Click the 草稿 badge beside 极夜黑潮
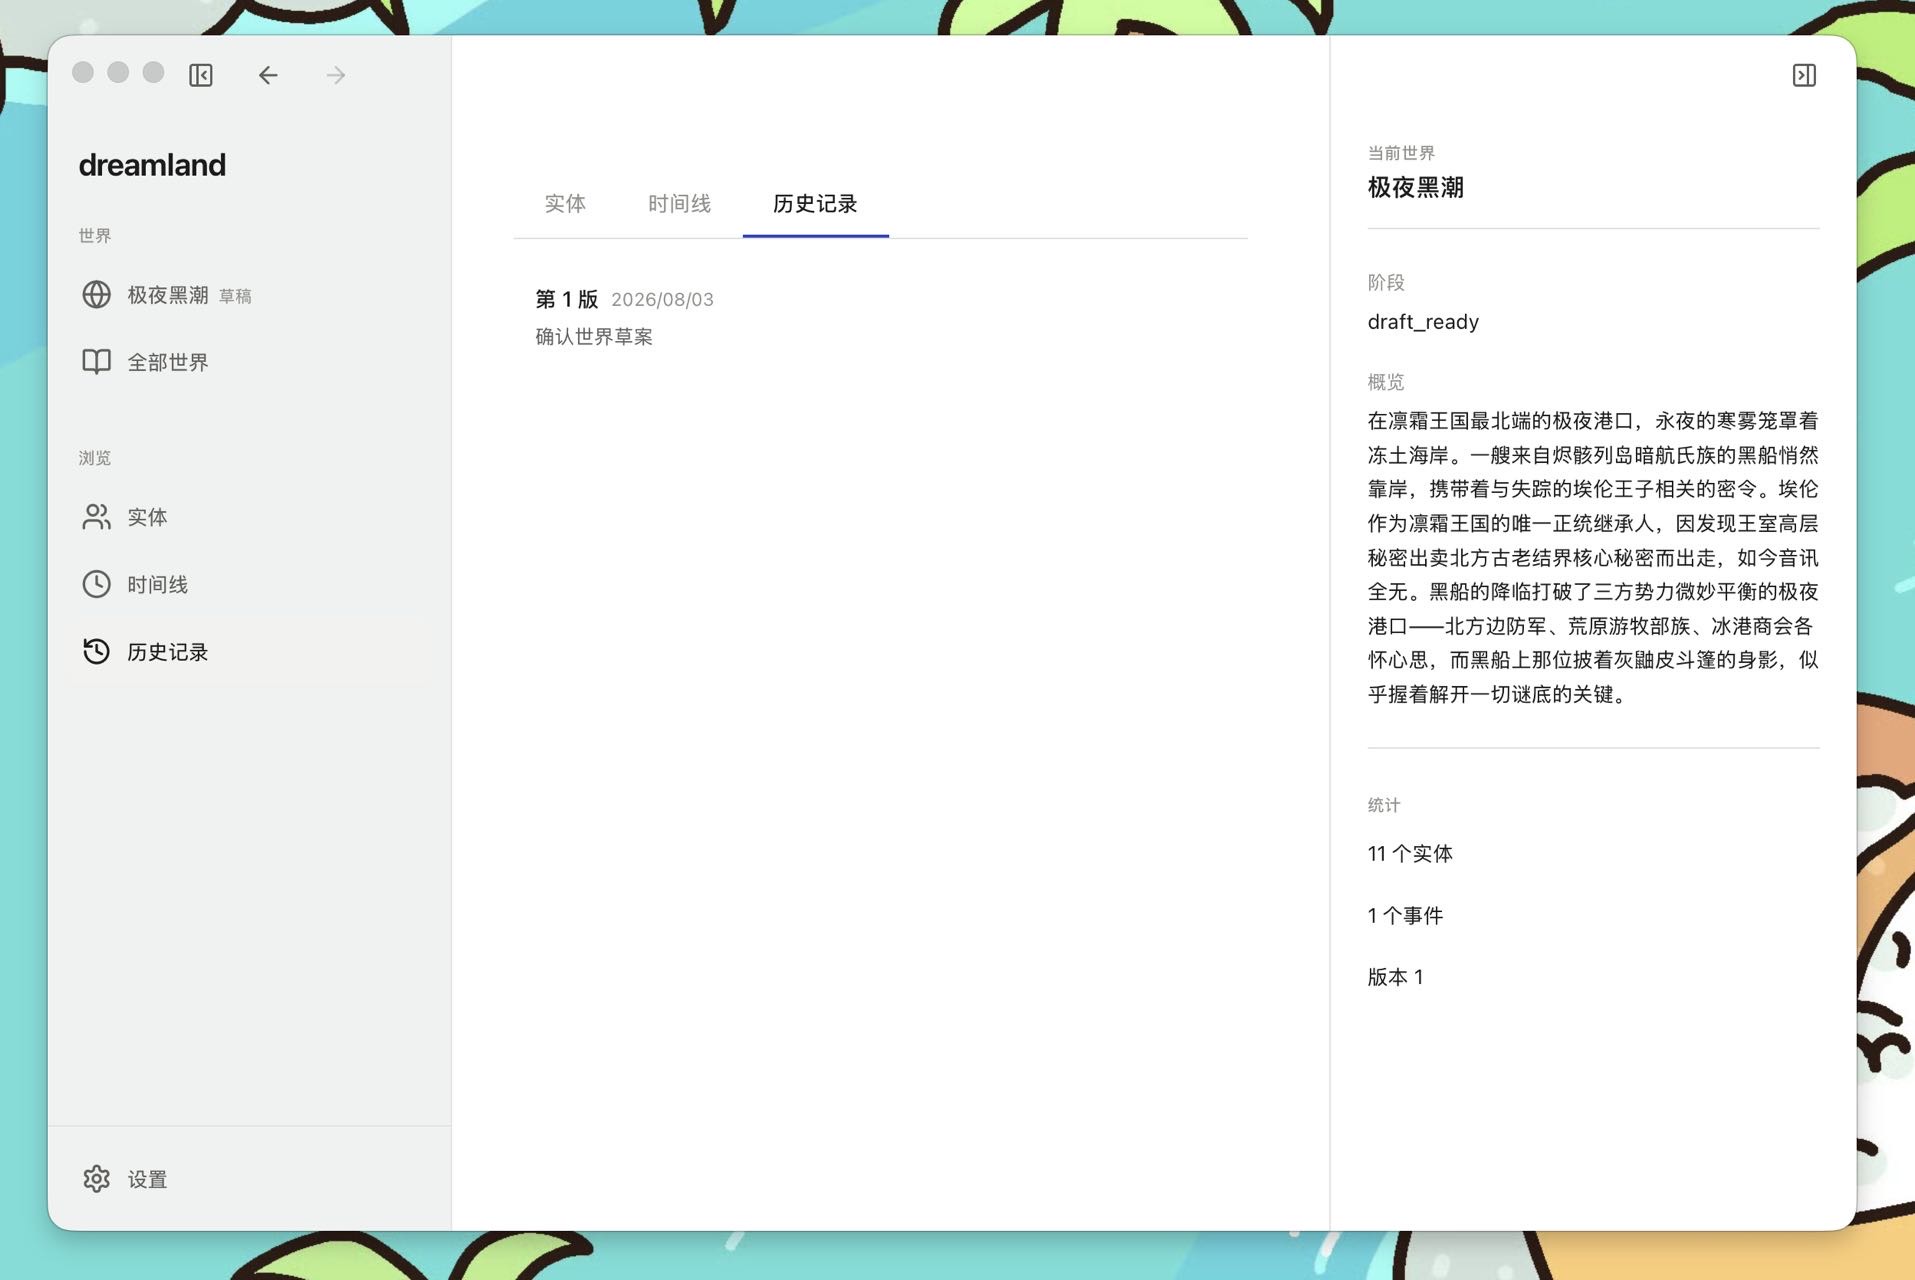This screenshot has height=1280, width=1915. (x=235, y=296)
